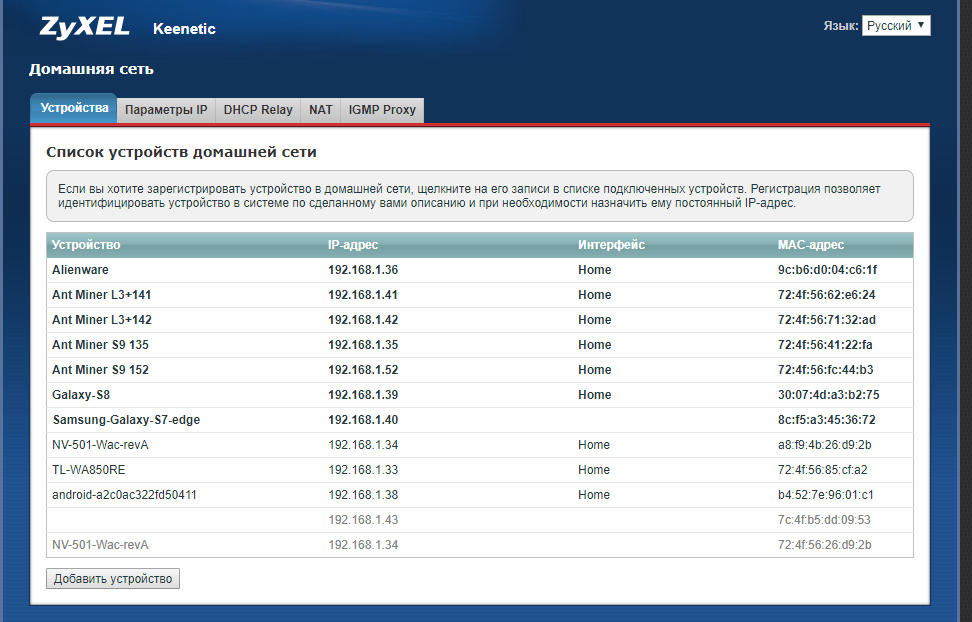Open the TL-WA850RE device entry
The height and width of the screenshot is (622, 972).
click(x=89, y=469)
